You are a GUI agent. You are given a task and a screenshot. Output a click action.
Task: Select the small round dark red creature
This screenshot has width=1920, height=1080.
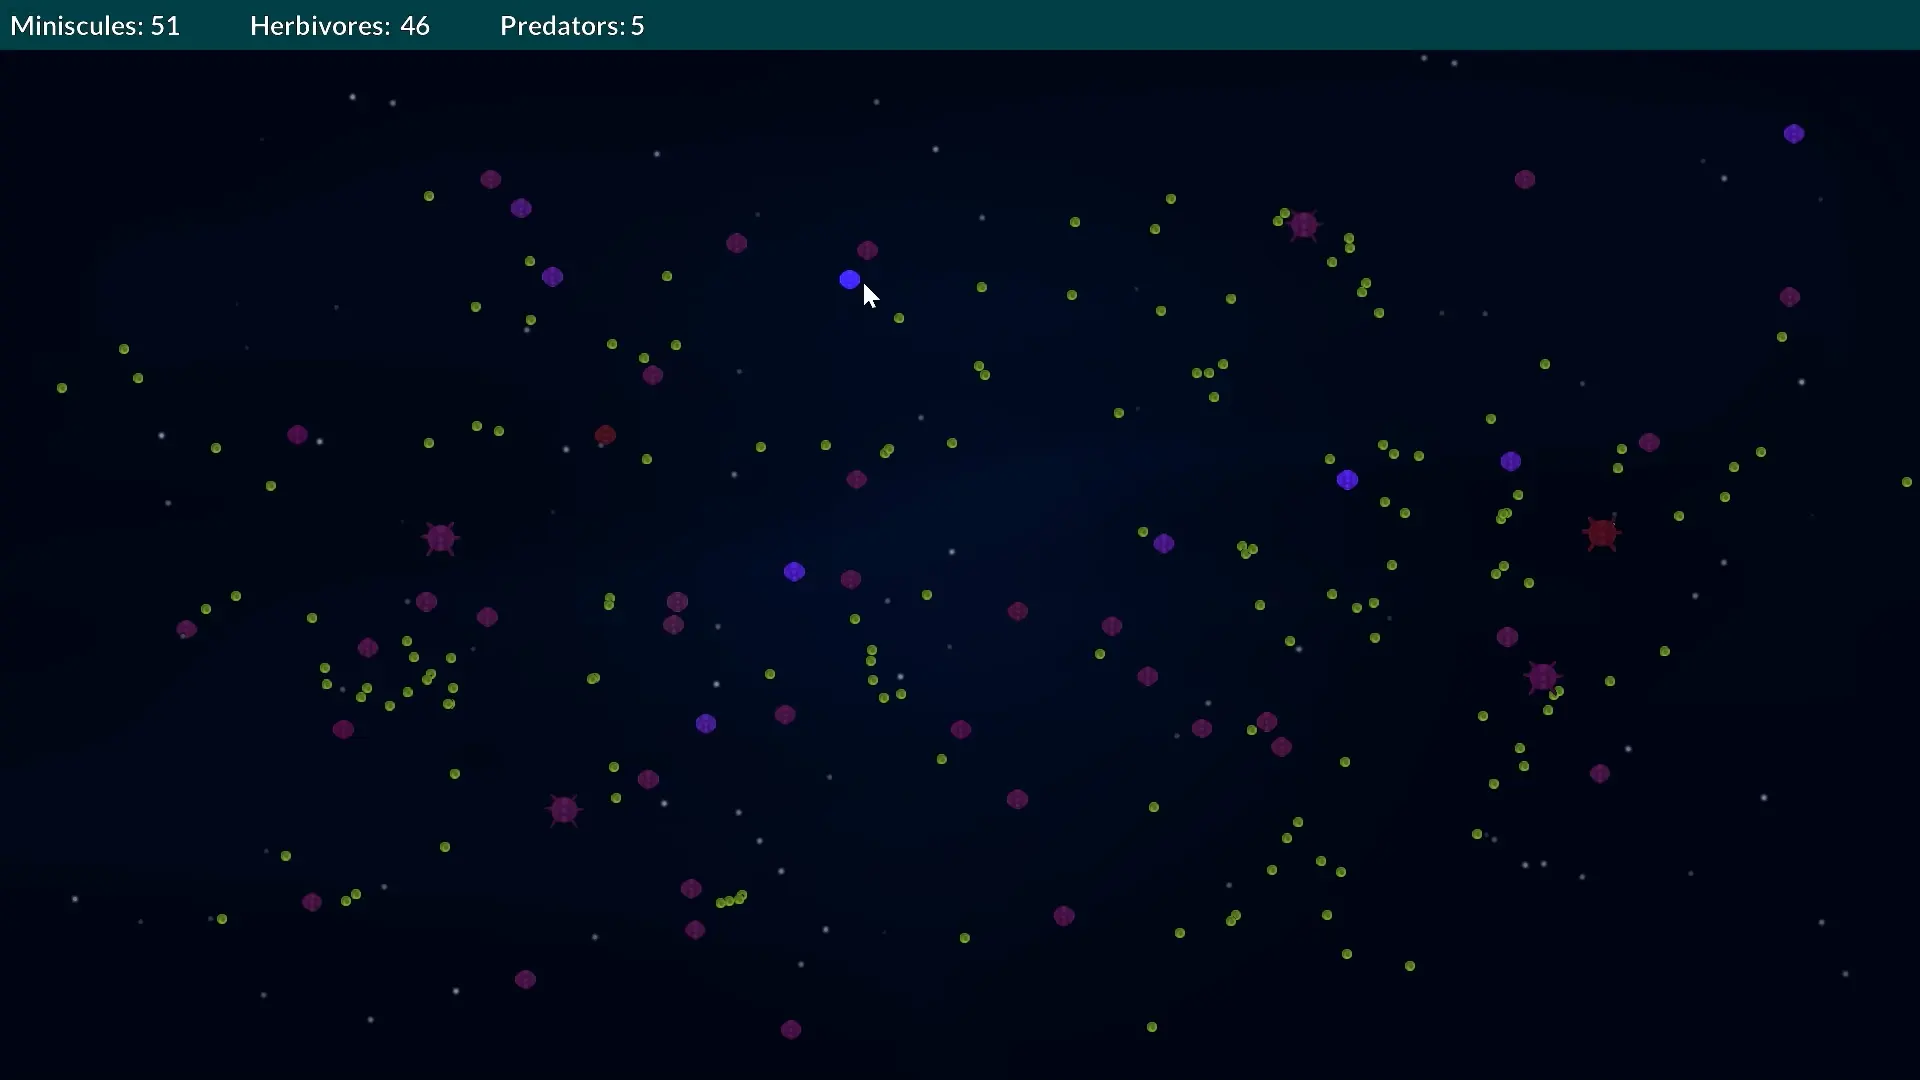pos(605,435)
